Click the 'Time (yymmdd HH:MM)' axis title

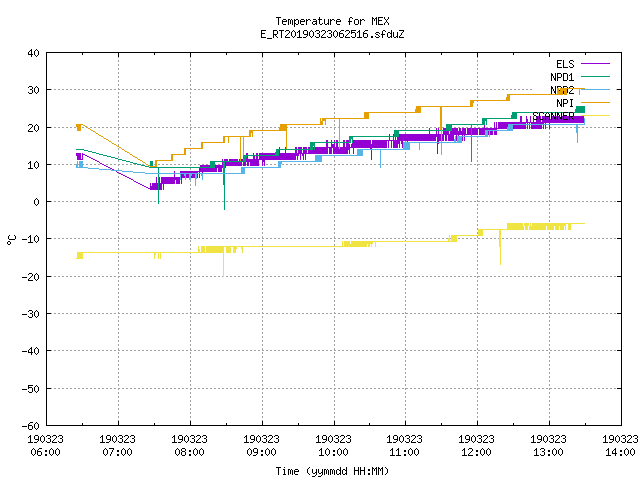pos(332,471)
